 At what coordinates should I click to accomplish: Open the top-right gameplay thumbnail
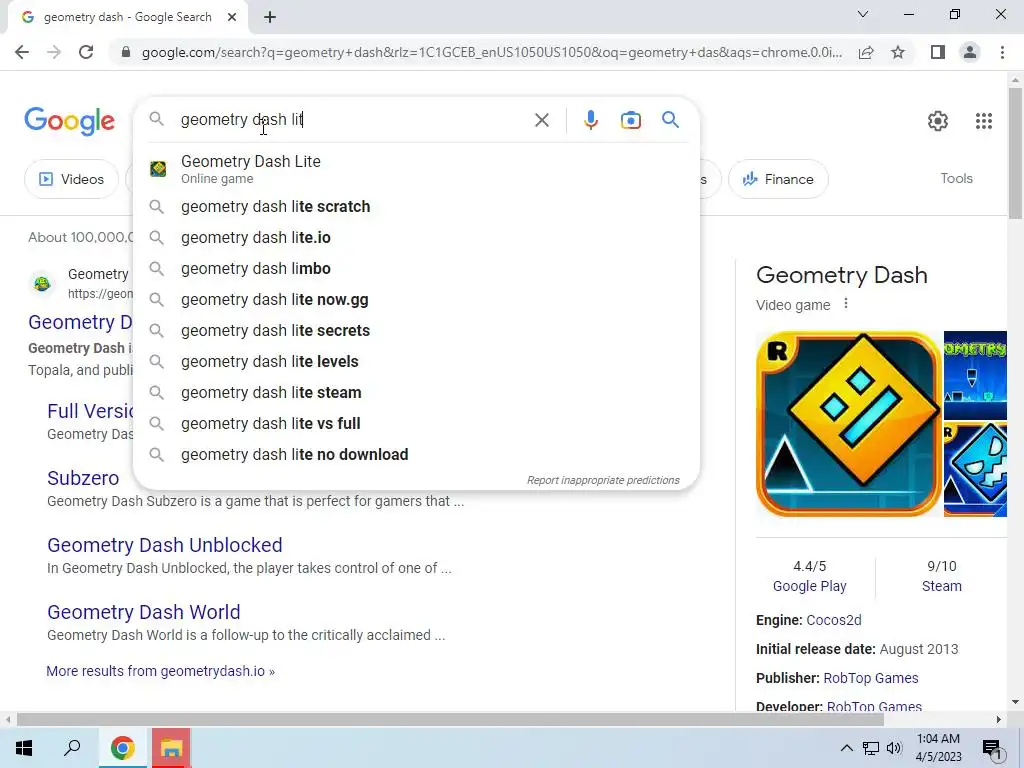click(x=975, y=375)
